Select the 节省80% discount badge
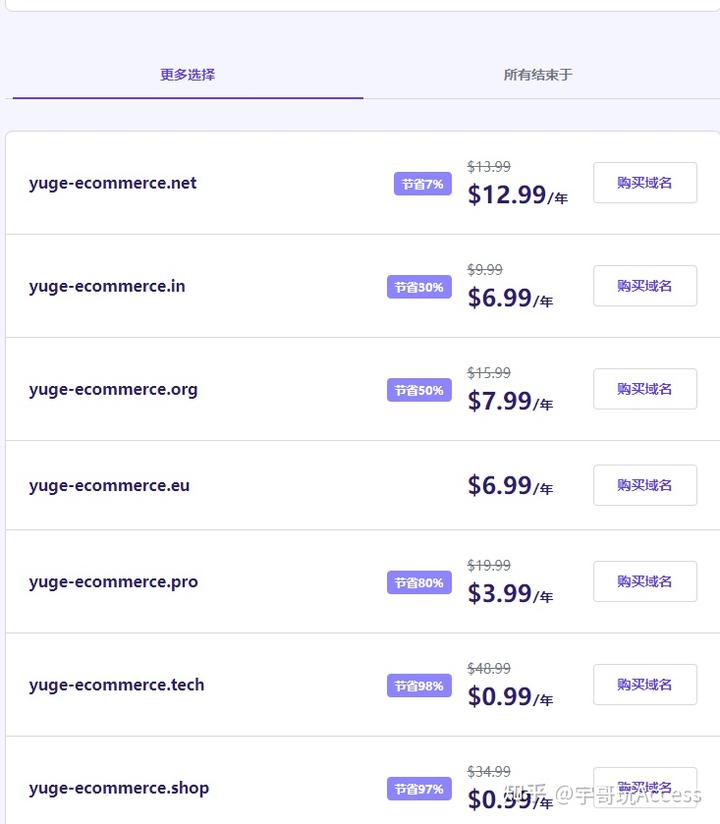 coord(419,582)
